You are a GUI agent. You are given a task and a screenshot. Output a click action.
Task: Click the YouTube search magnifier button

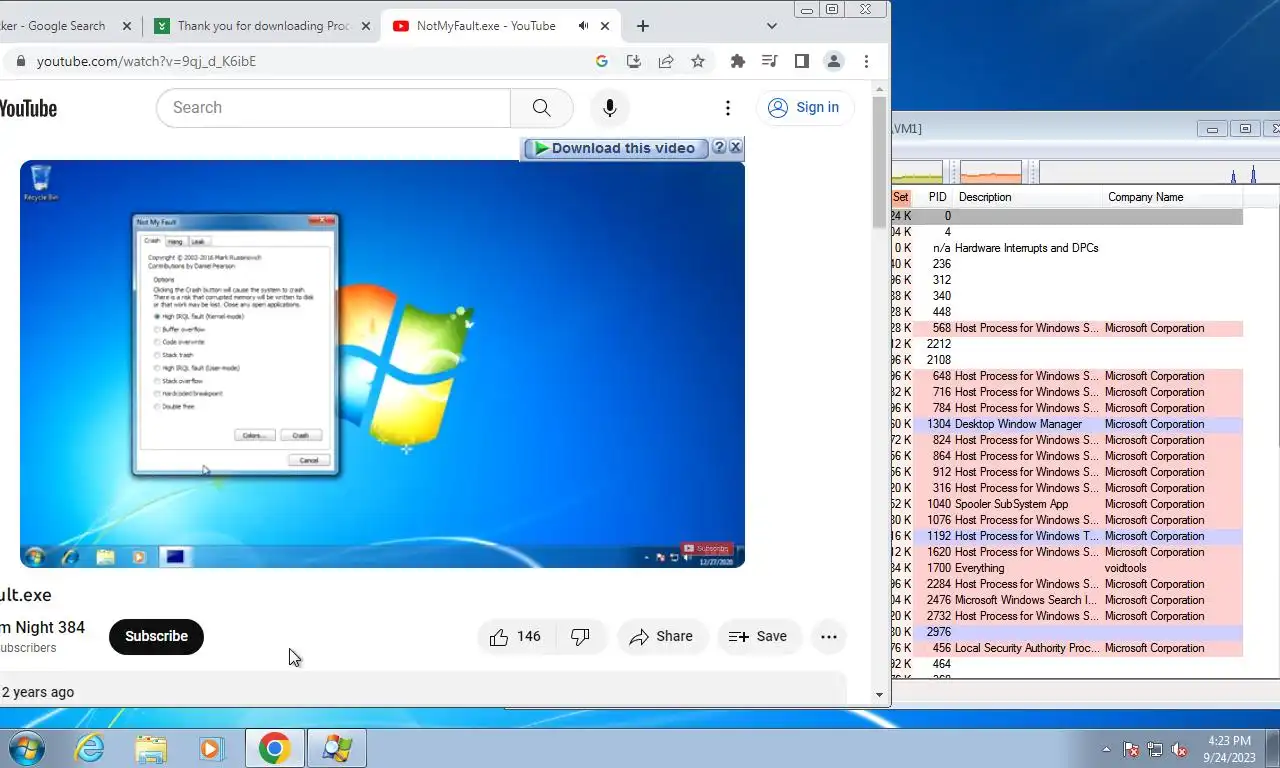541,108
